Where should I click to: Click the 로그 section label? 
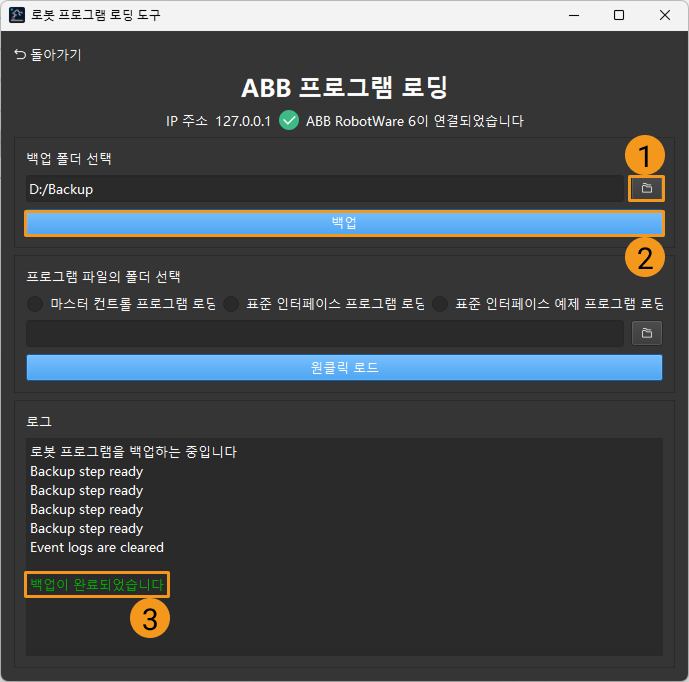(x=39, y=421)
